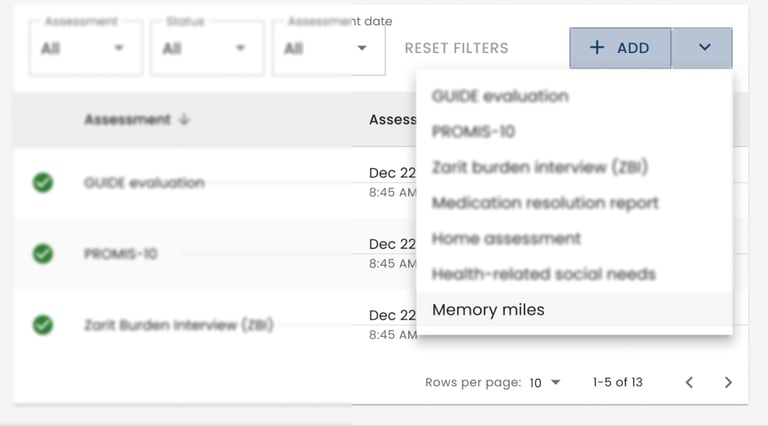The image size is (768, 426).
Task: Click the green check icon beside Zarit Burden Interview
Action: tap(43, 325)
